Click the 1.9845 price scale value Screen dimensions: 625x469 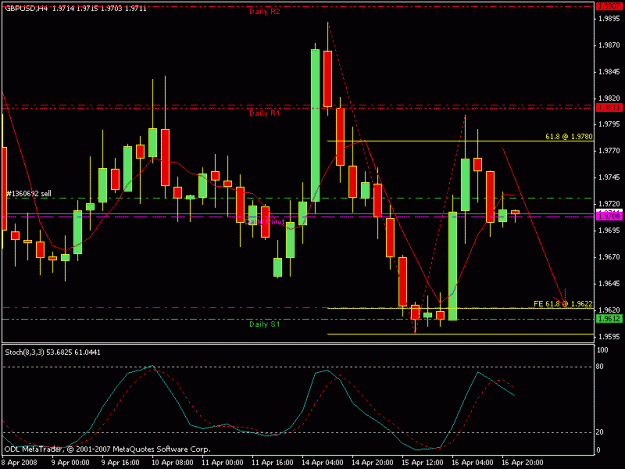[609, 72]
